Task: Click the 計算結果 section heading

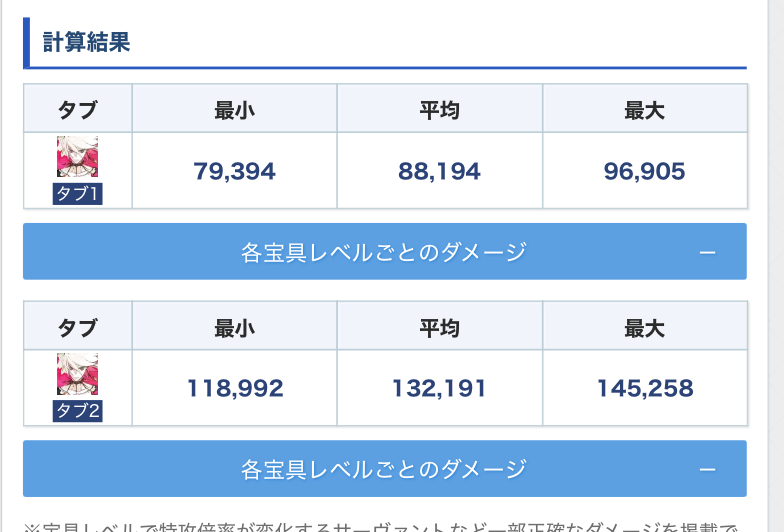Action: [87, 43]
